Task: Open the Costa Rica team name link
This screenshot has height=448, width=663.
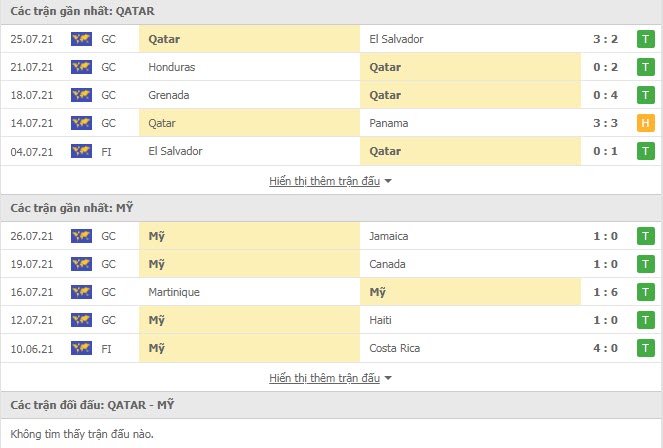Action: (395, 348)
